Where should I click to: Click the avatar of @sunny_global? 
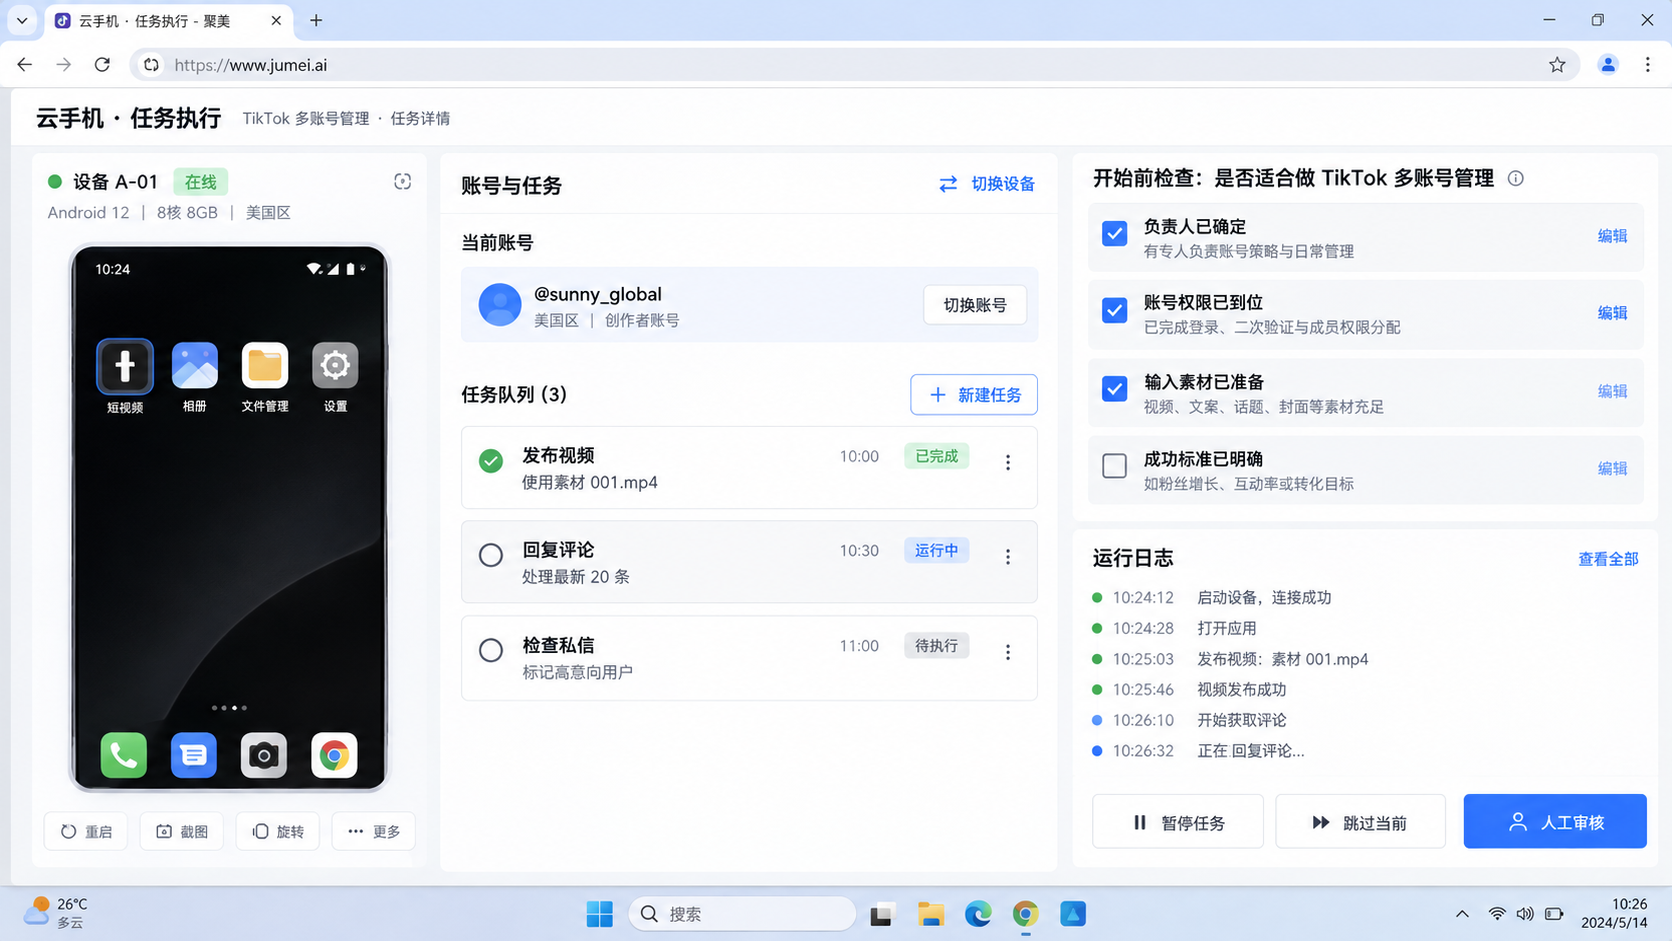point(500,305)
